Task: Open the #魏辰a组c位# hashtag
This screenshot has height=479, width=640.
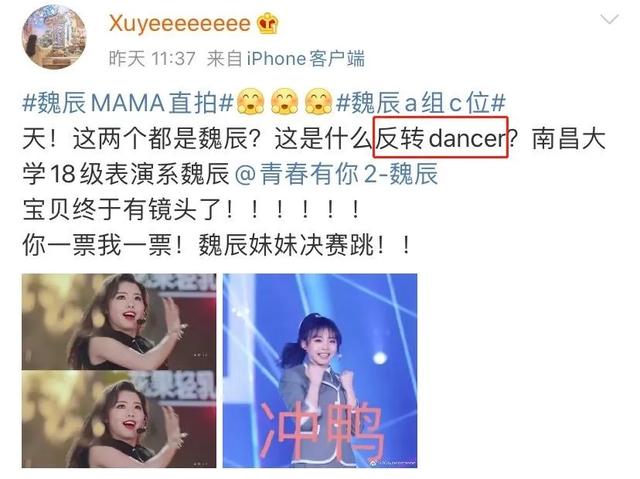Action: click(421, 102)
